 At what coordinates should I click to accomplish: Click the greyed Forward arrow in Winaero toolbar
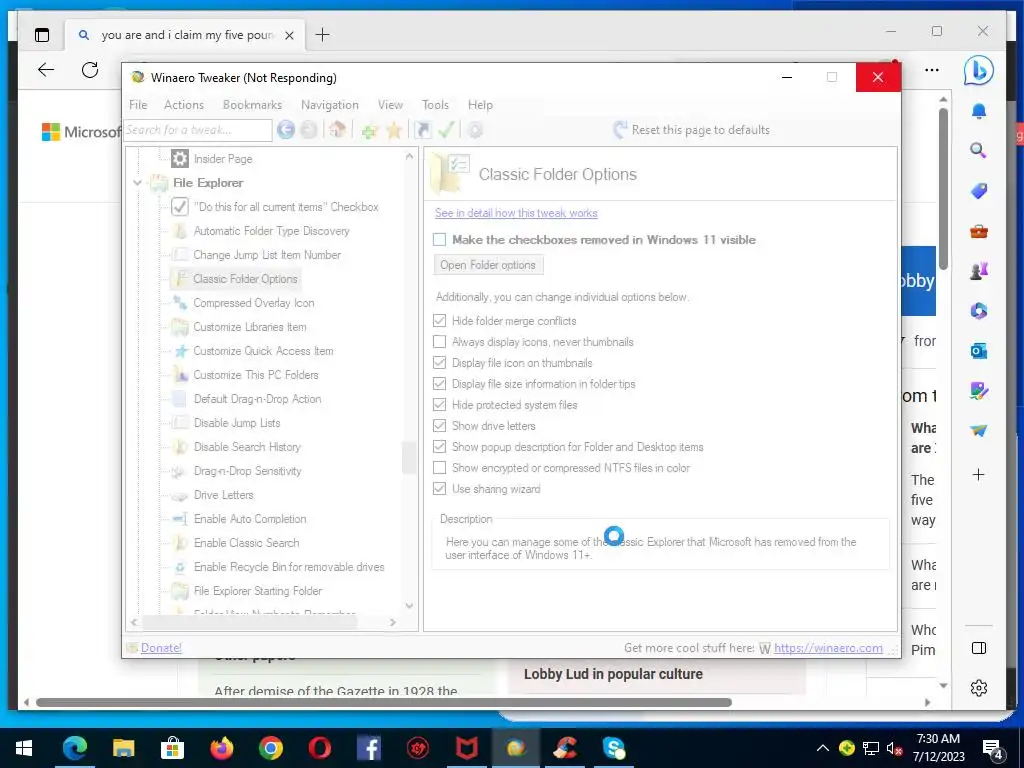[x=309, y=130]
